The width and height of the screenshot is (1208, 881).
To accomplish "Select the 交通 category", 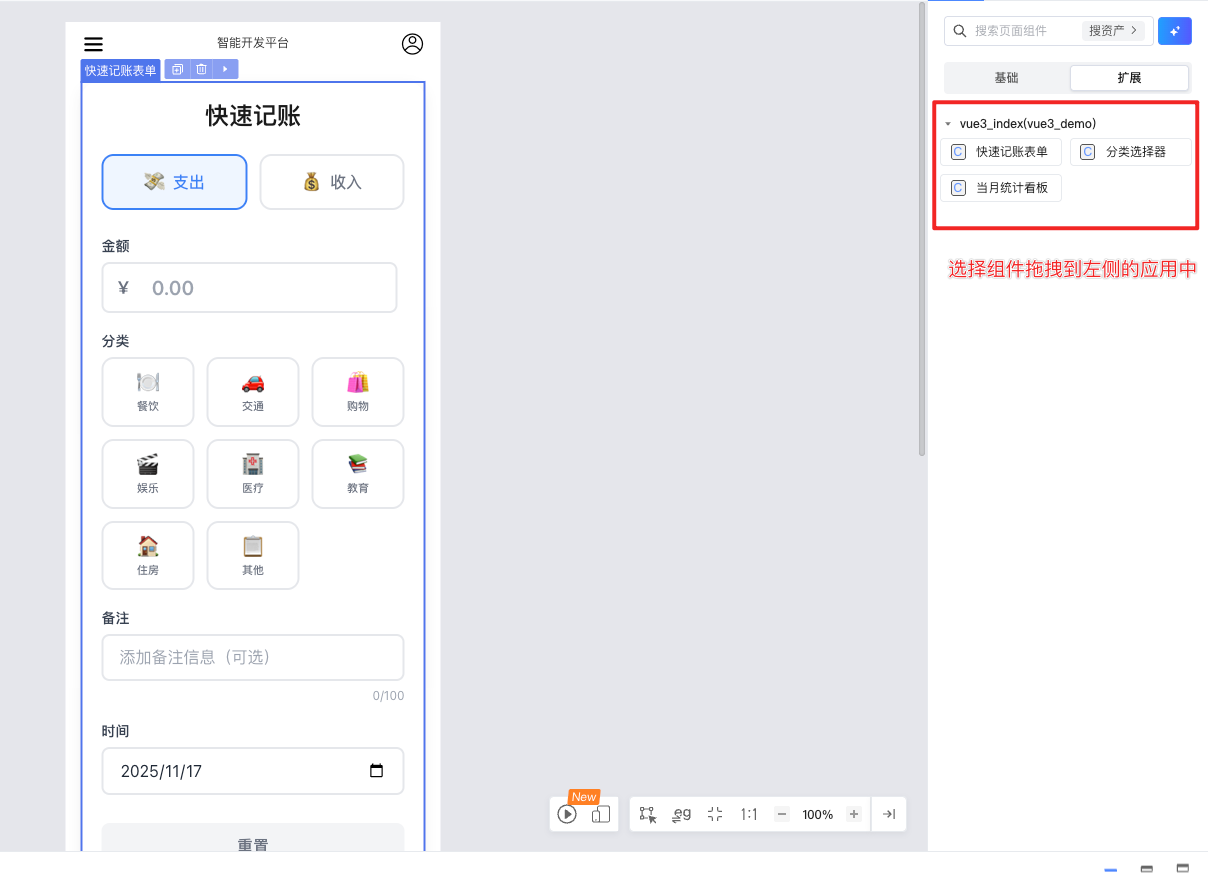I will pyautogui.click(x=253, y=391).
